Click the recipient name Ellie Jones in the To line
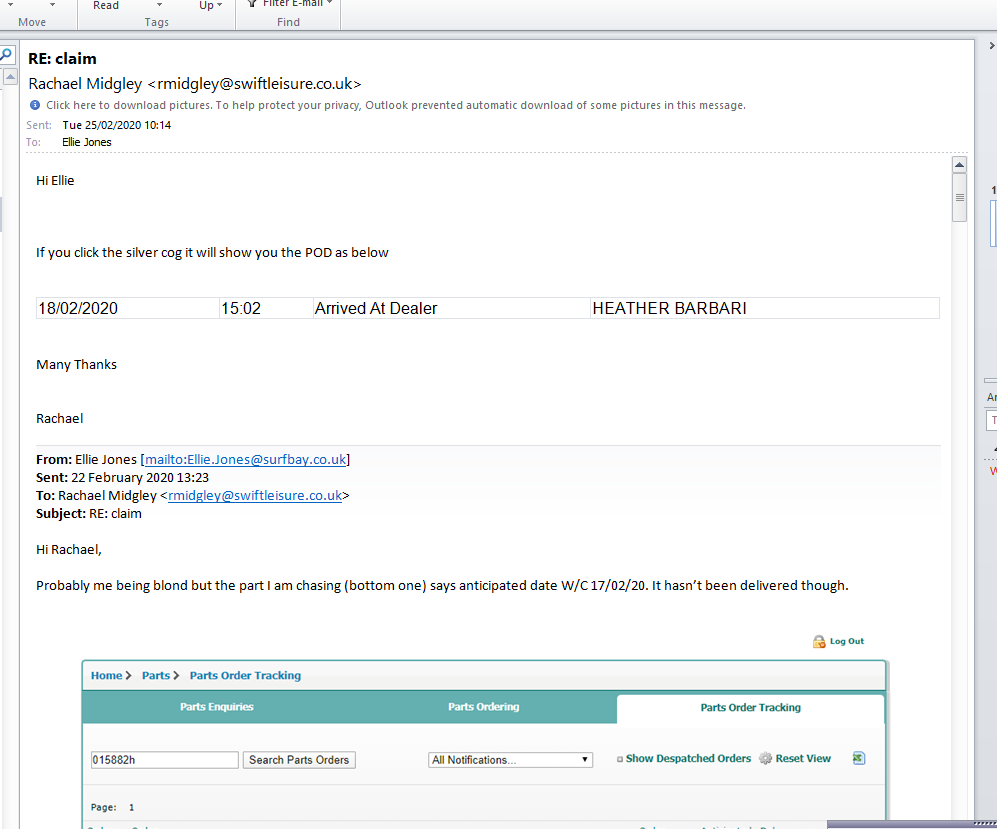 point(86,142)
